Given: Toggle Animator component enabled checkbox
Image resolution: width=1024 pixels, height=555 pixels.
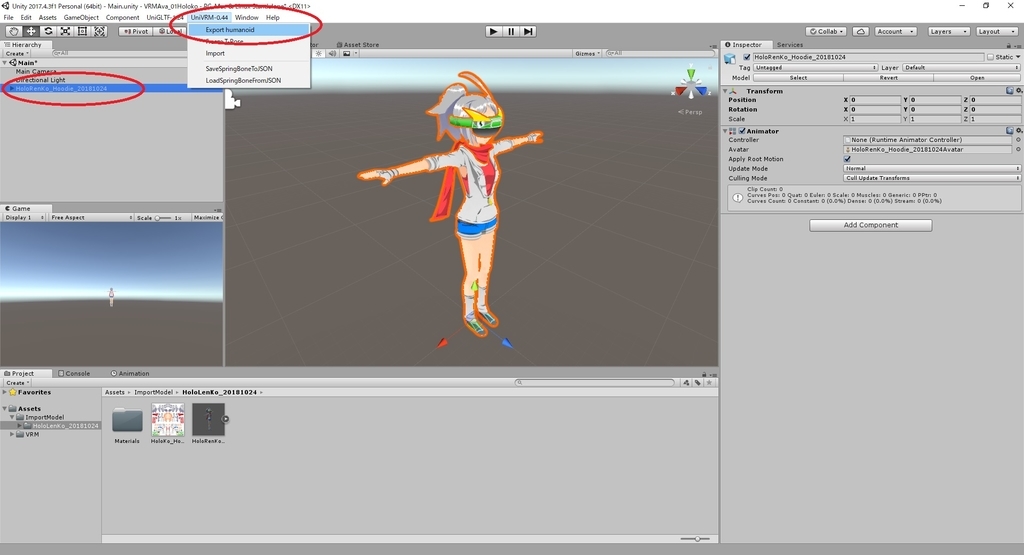Looking at the screenshot, I should (x=742, y=131).
